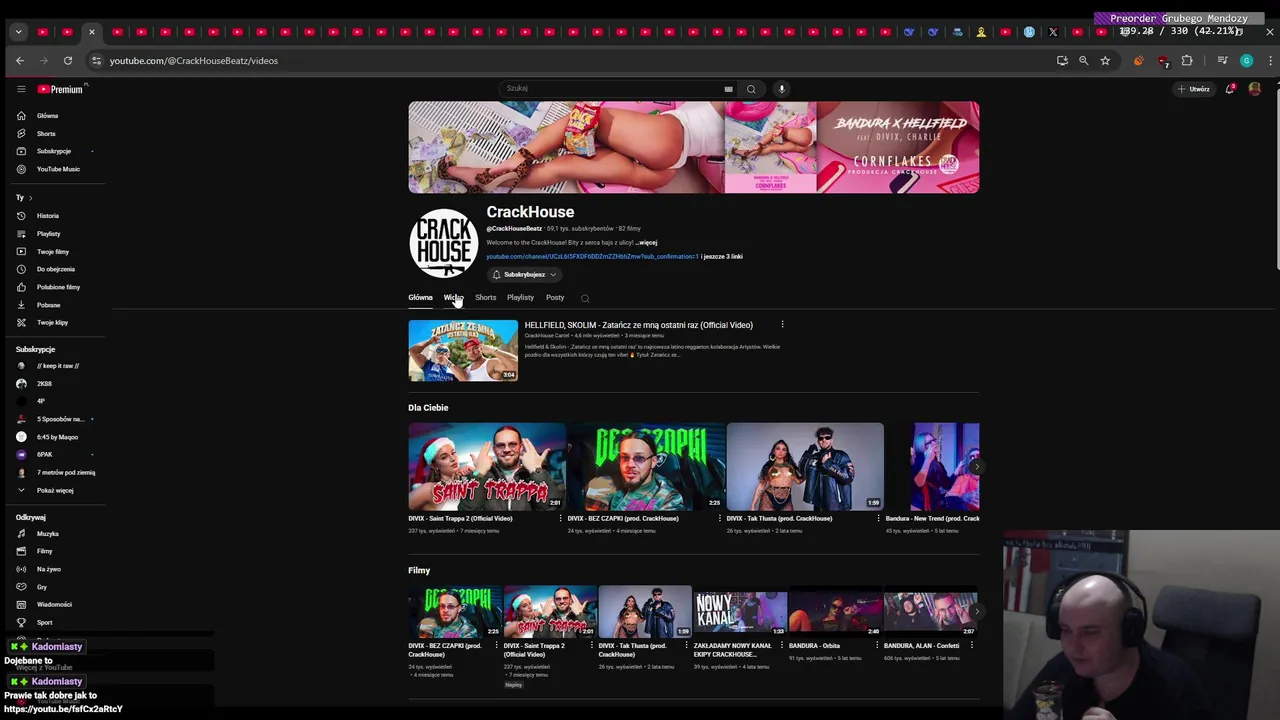The width and height of the screenshot is (1280, 720).
Task: Open DIVIX - BEZ CZAPKI thumbnail in Dla Ciebie
Action: pos(646,467)
